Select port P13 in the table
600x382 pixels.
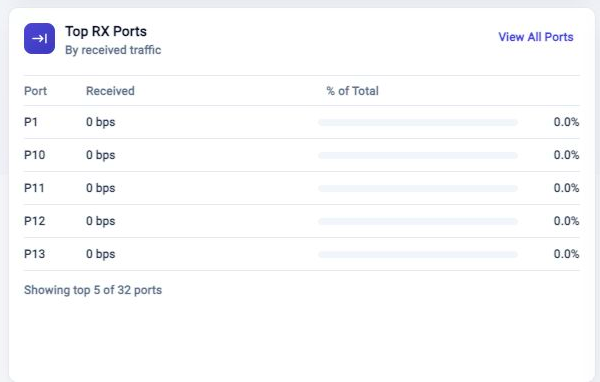pos(34,254)
